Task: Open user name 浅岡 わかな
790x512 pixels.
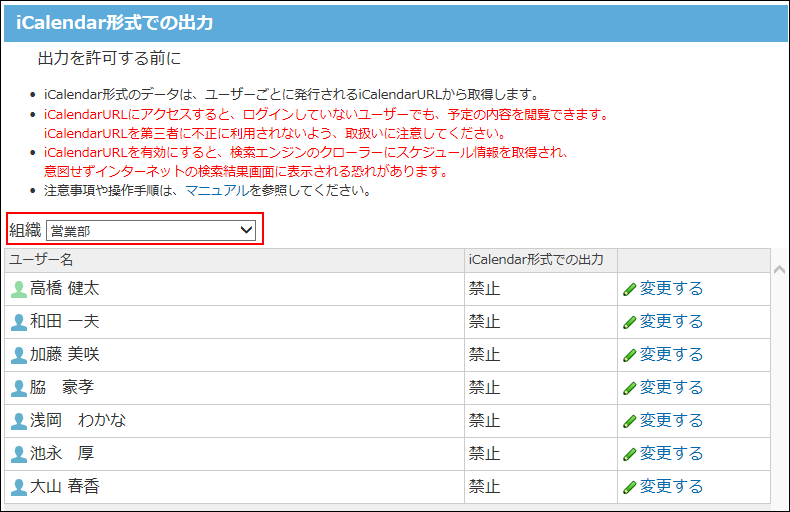Action: pyautogui.click(x=78, y=421)
